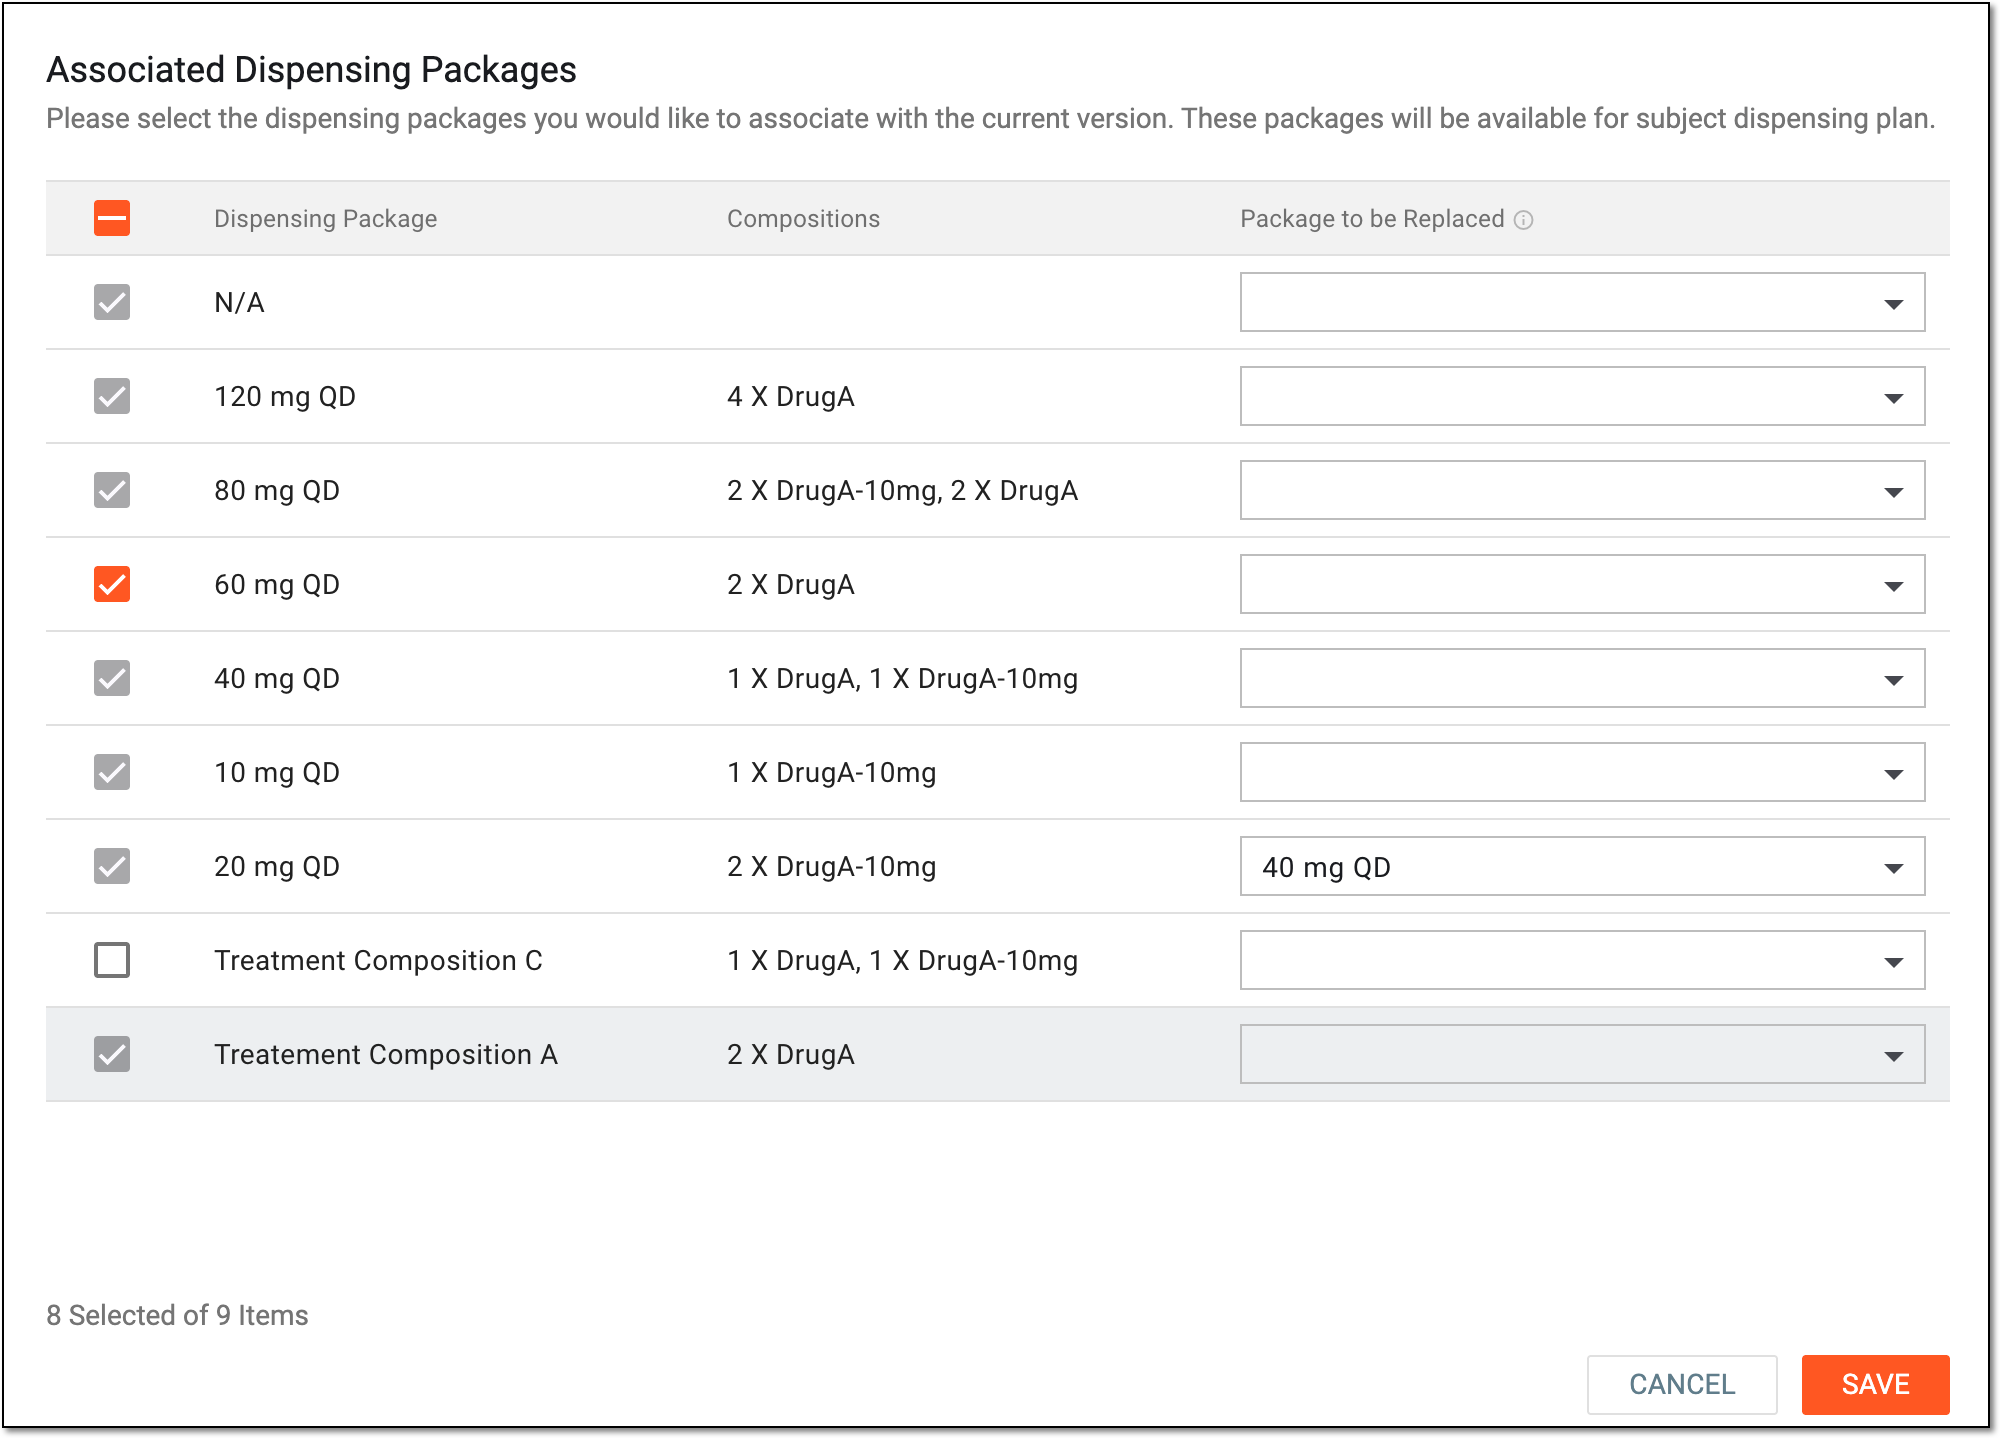Viewport: 2000px width, 1438px height.
Task: Open replacement dropdown for 10 mg QD
Action: click(1582, 772)
